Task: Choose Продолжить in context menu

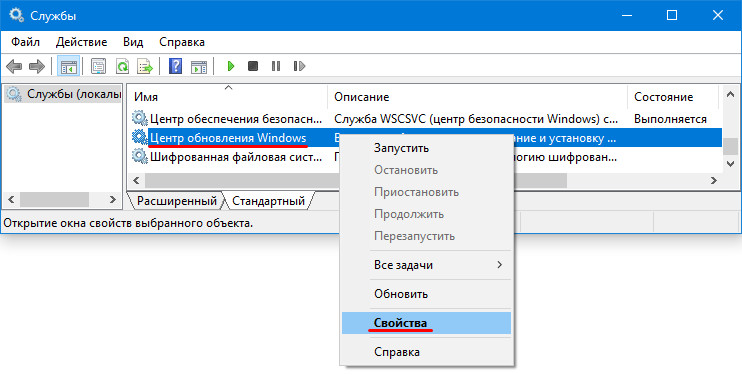Action: (x=427, y=214)
